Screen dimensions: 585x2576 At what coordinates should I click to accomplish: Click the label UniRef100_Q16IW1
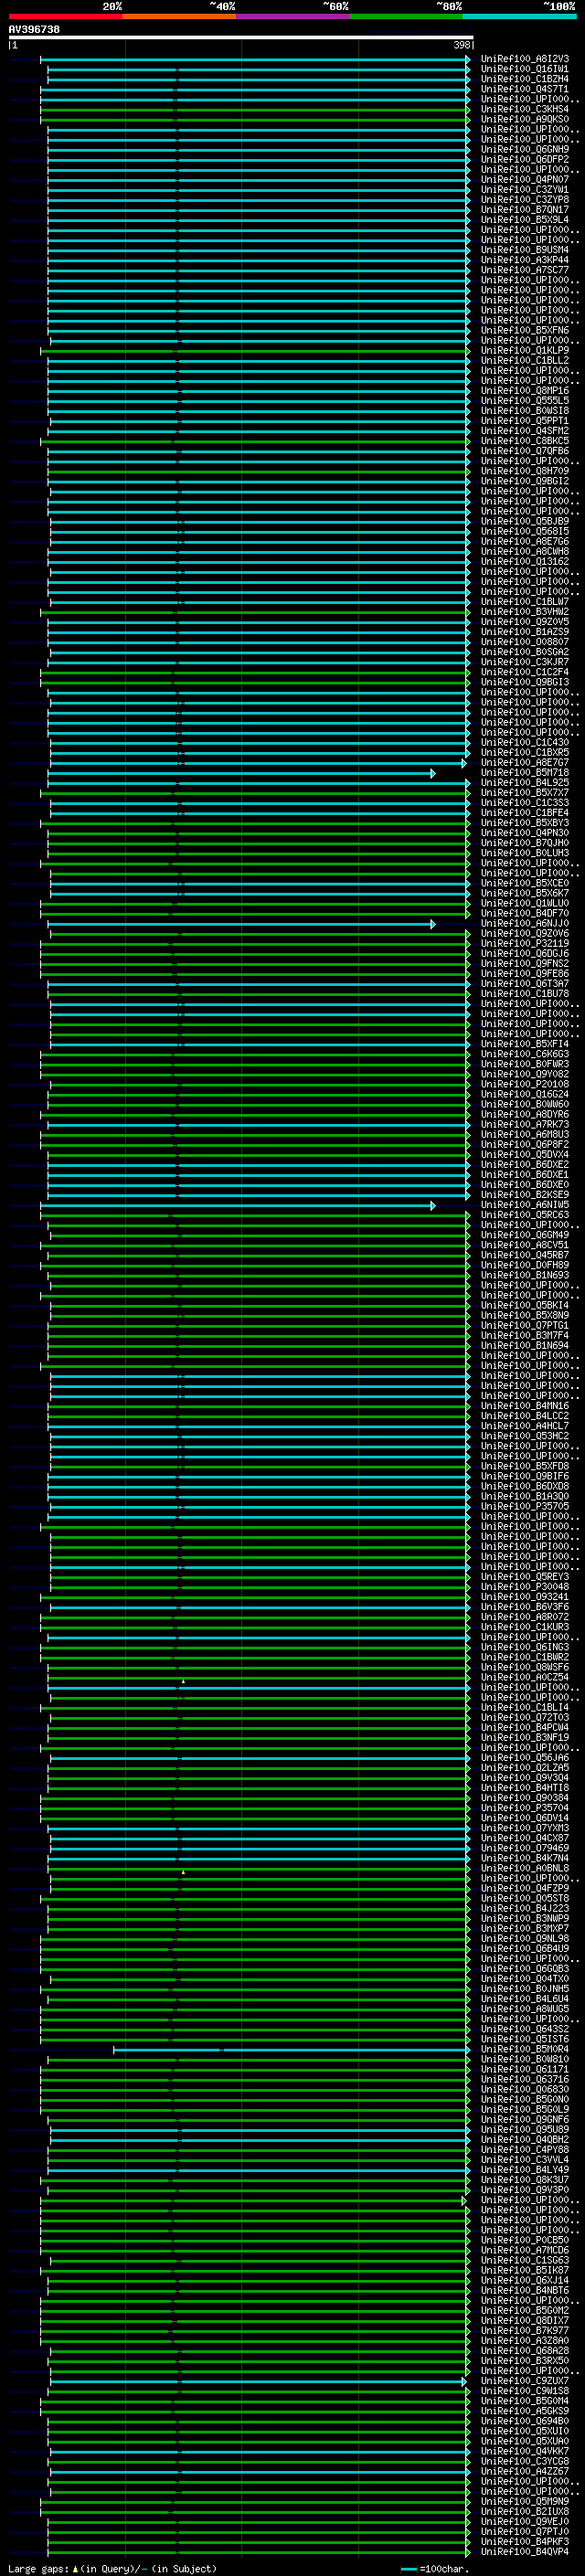524,69
